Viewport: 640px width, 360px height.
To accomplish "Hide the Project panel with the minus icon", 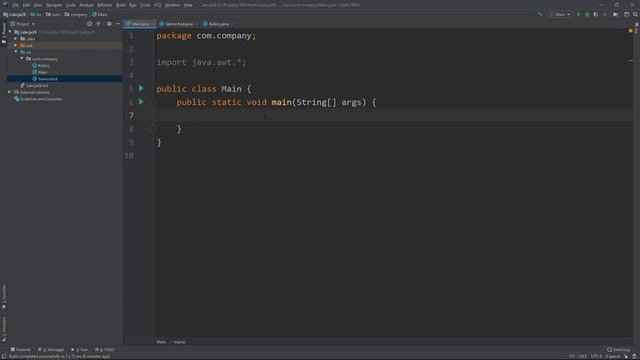I will click(118, 24).
